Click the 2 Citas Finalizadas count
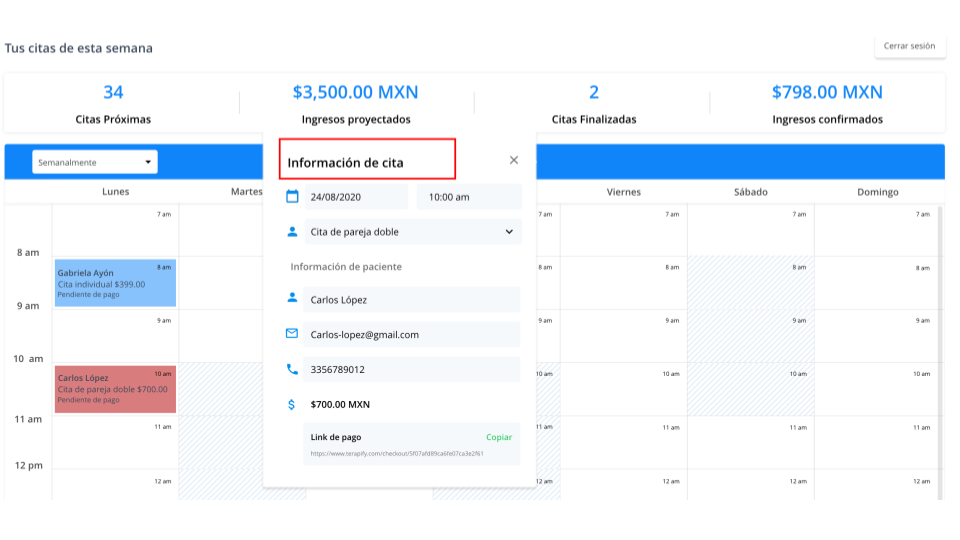The image size is (960, 540). click(594, 92)
